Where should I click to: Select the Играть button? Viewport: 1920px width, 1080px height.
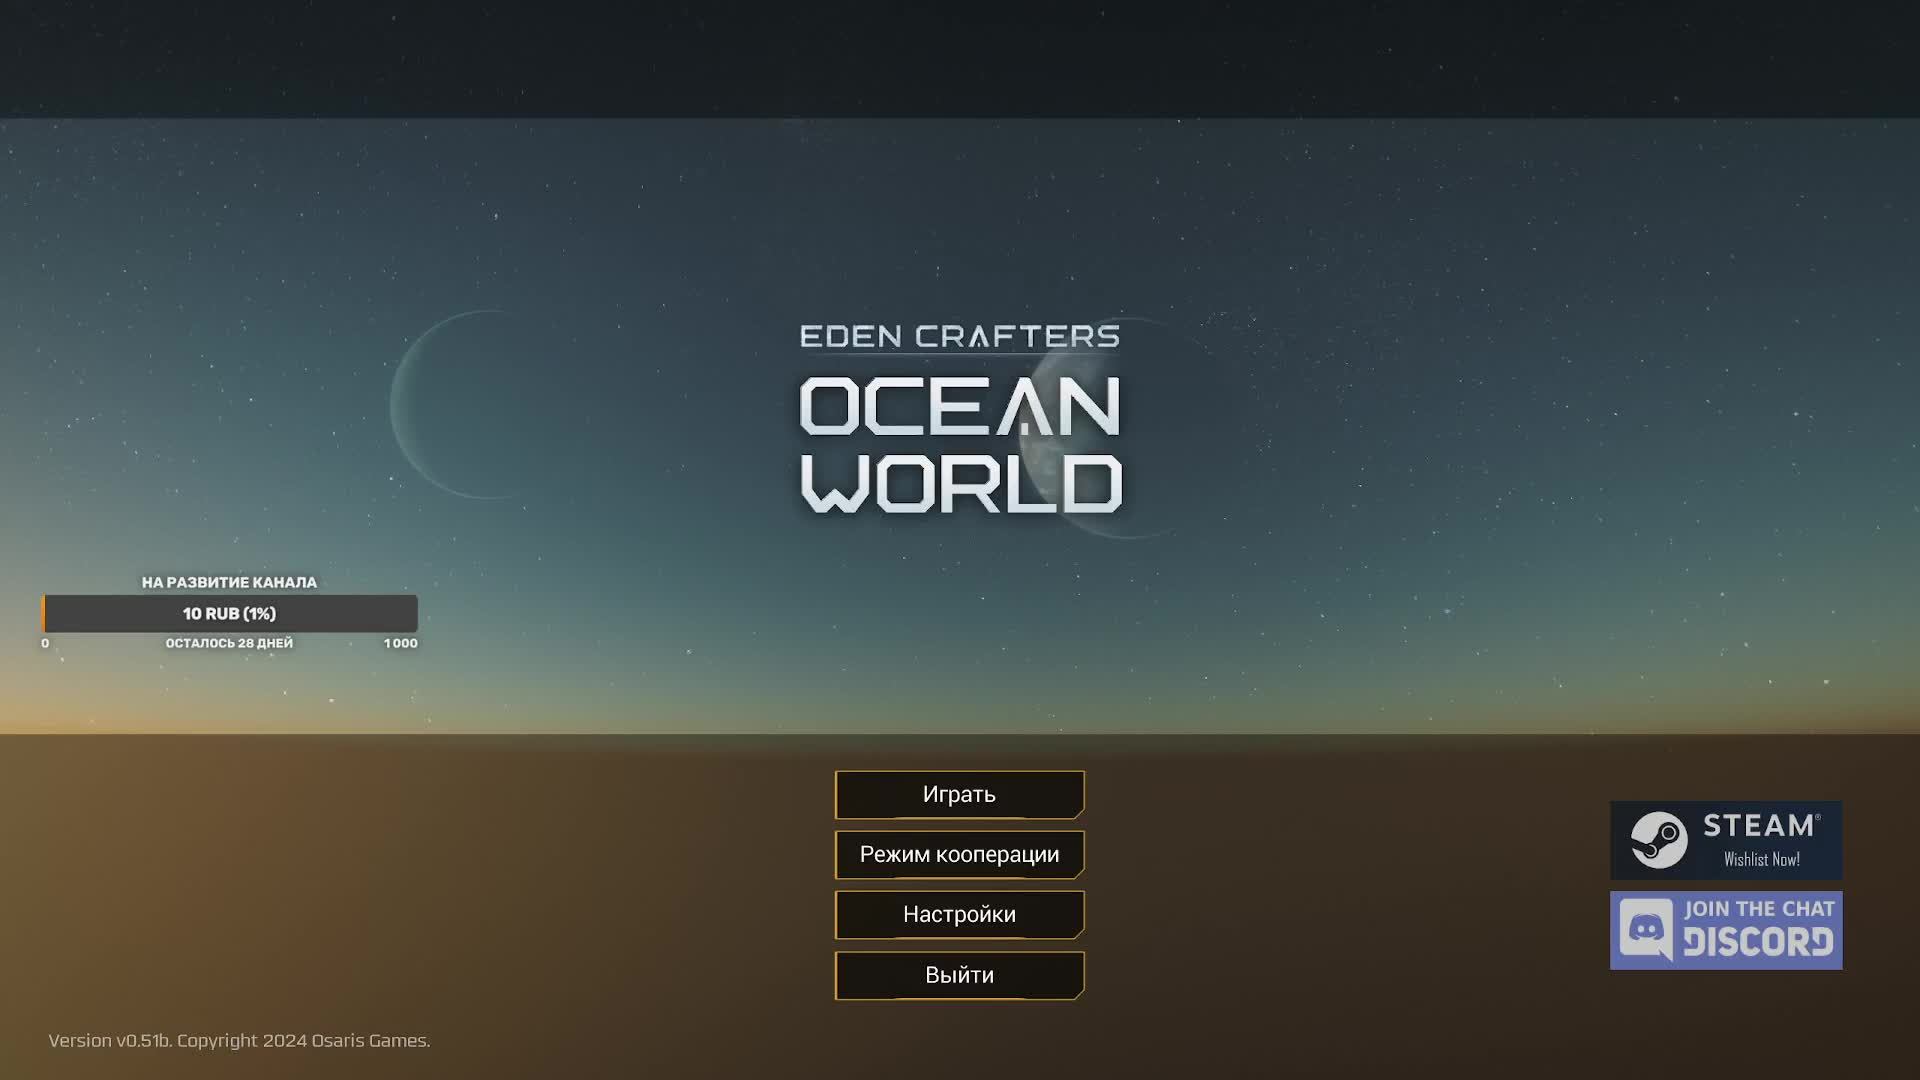point(959,794)
